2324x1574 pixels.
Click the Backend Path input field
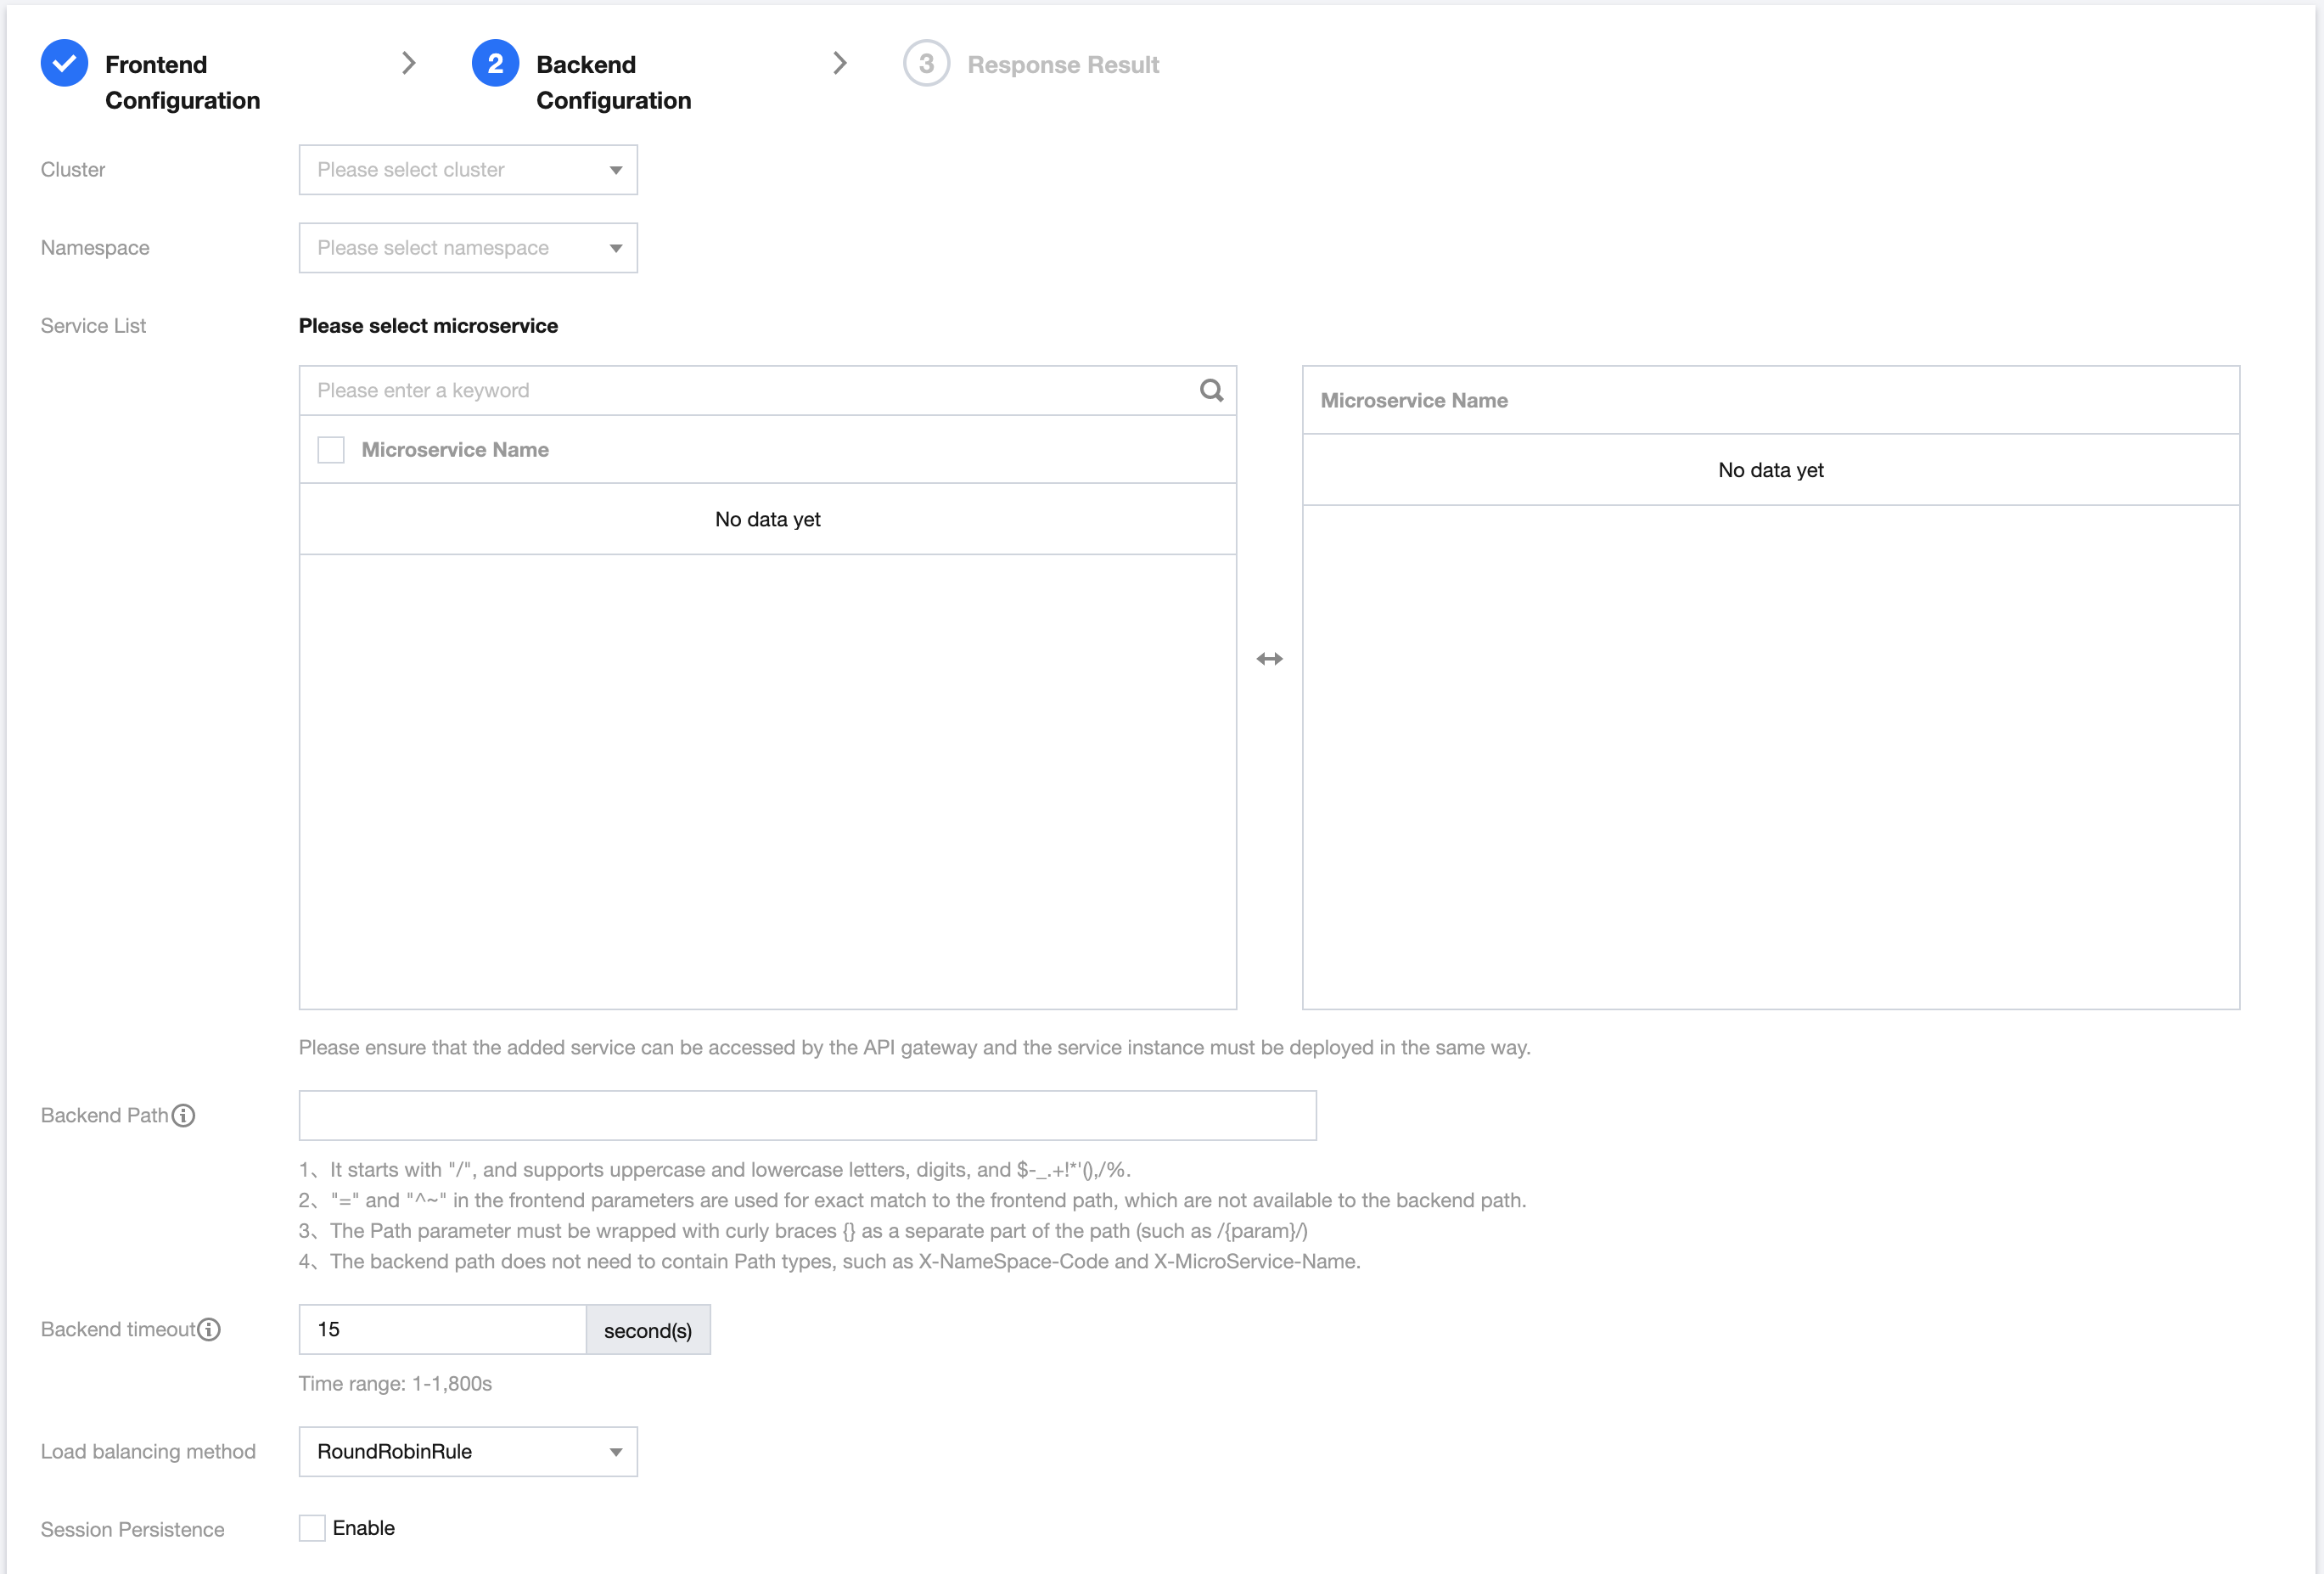(x=807, y=1115)
